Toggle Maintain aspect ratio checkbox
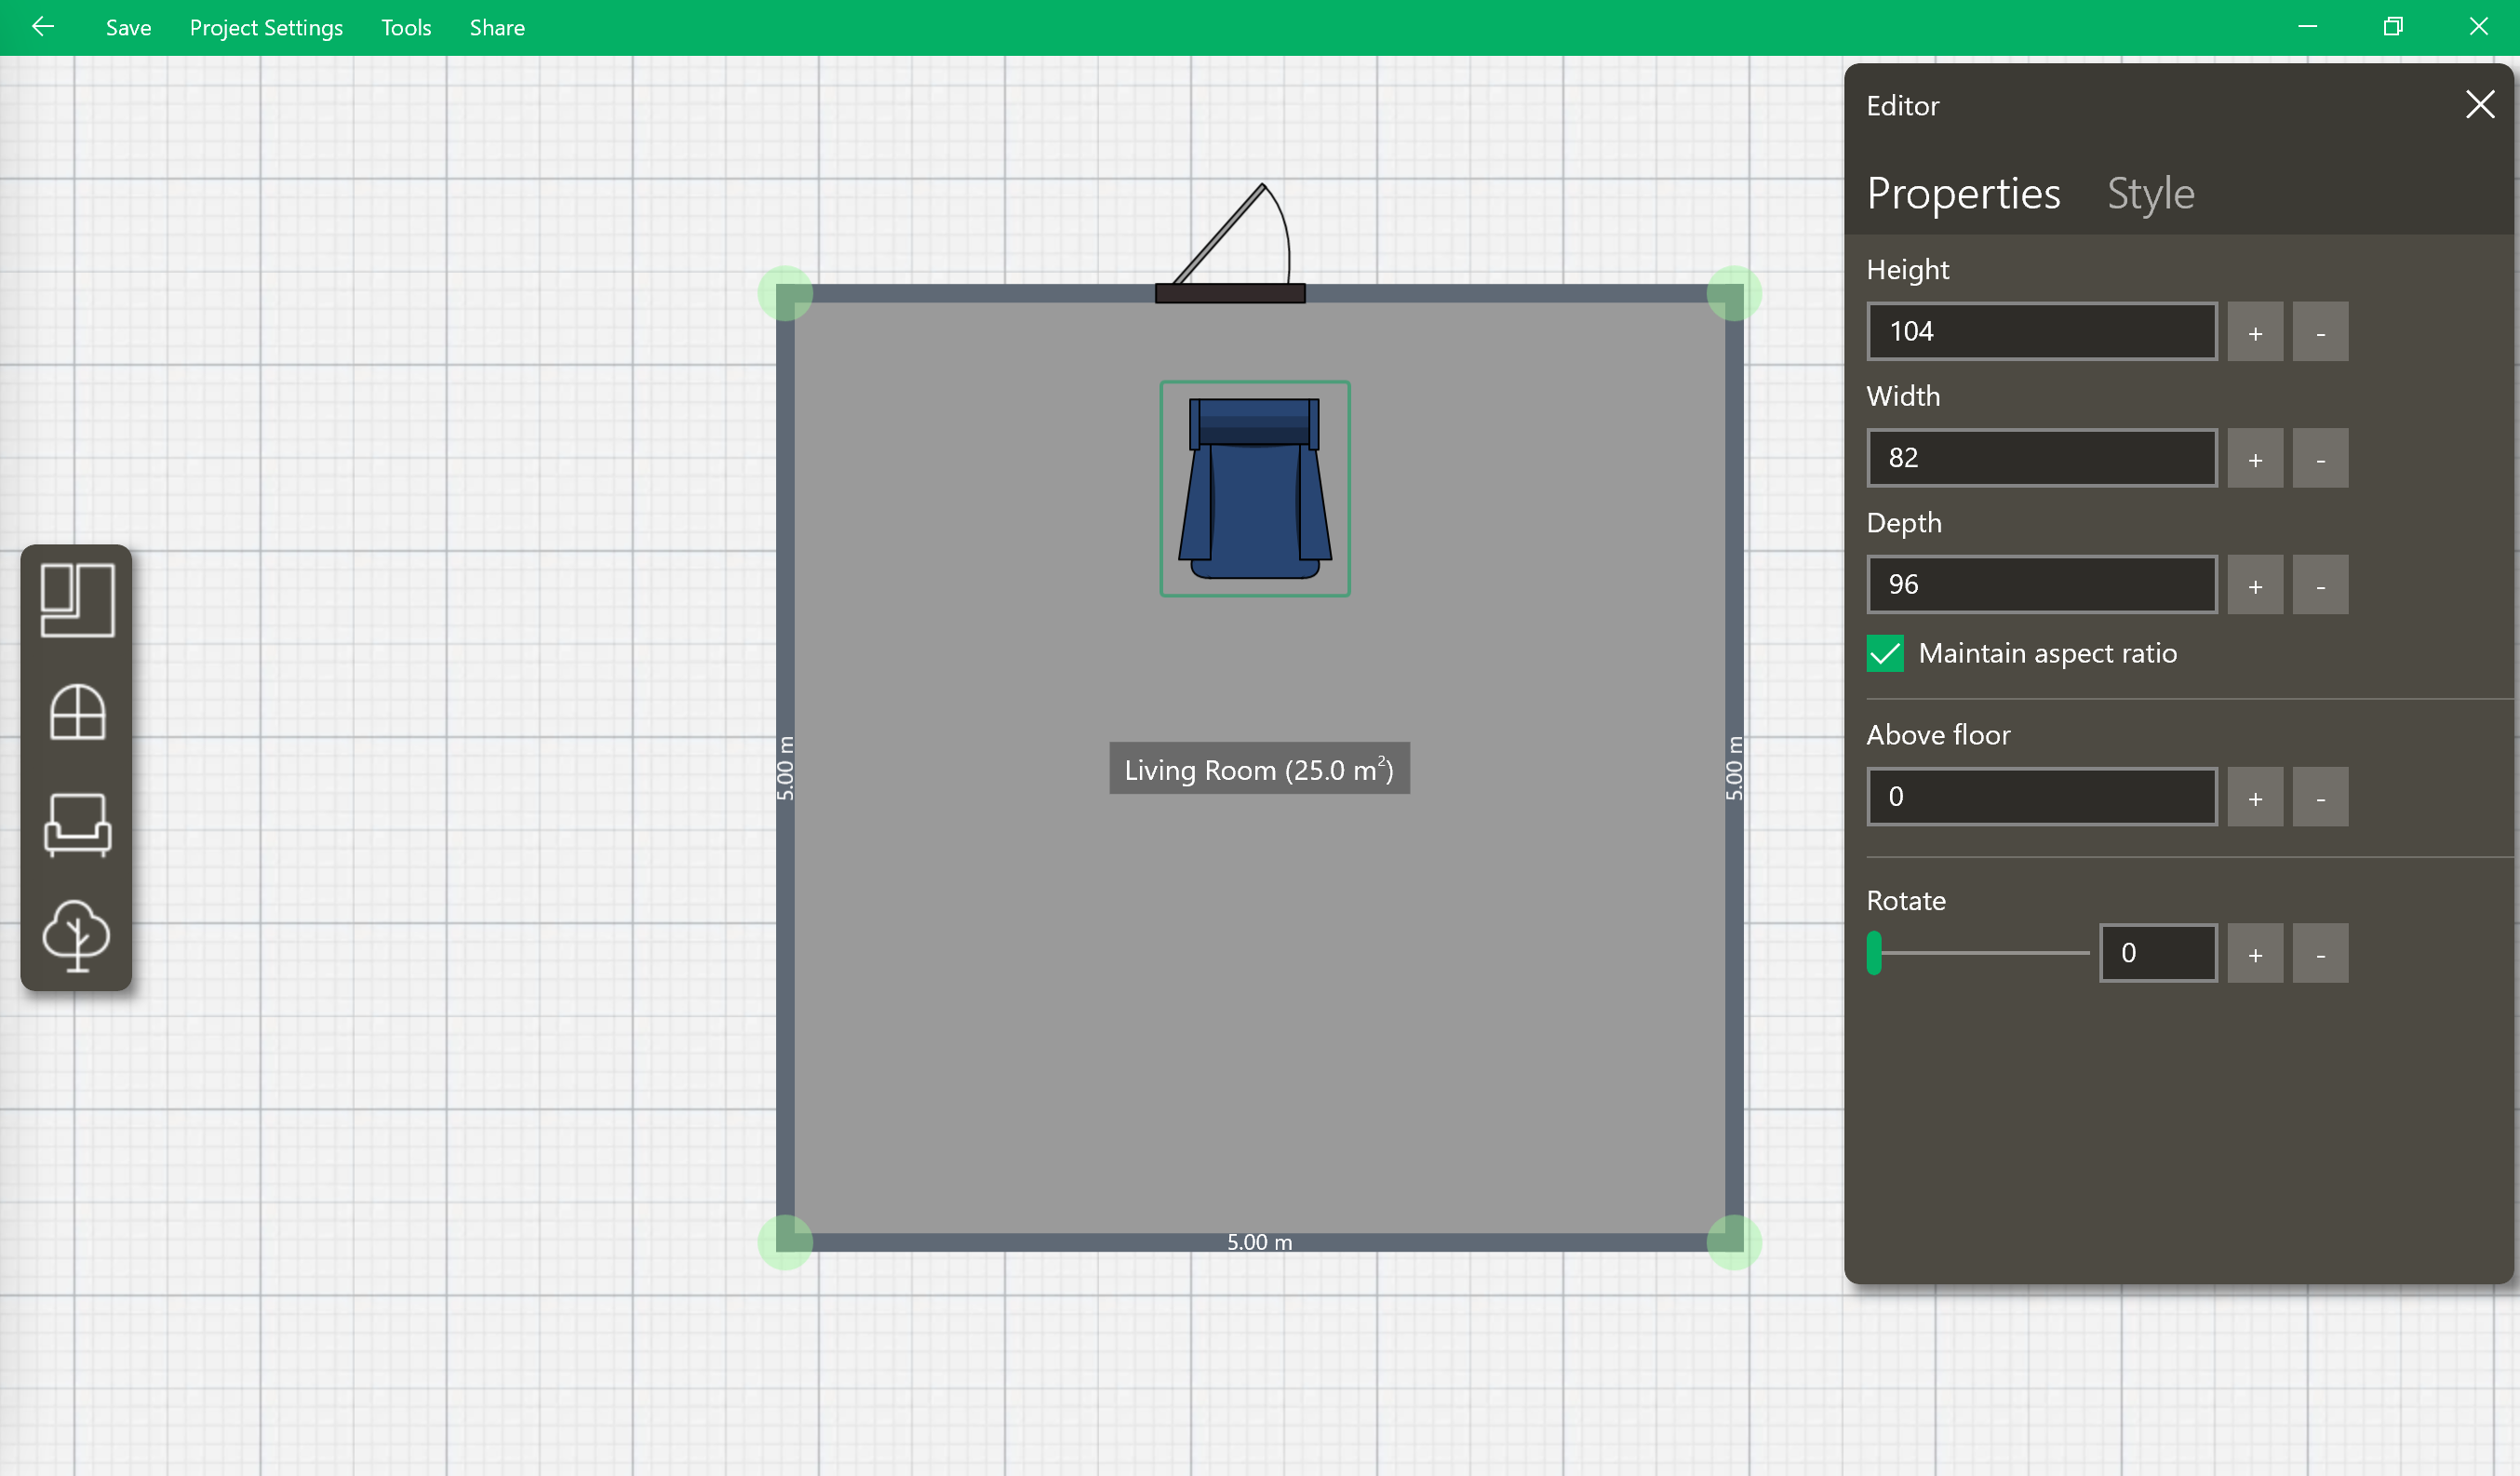 pyautogui.click(x=1885, y=654)
